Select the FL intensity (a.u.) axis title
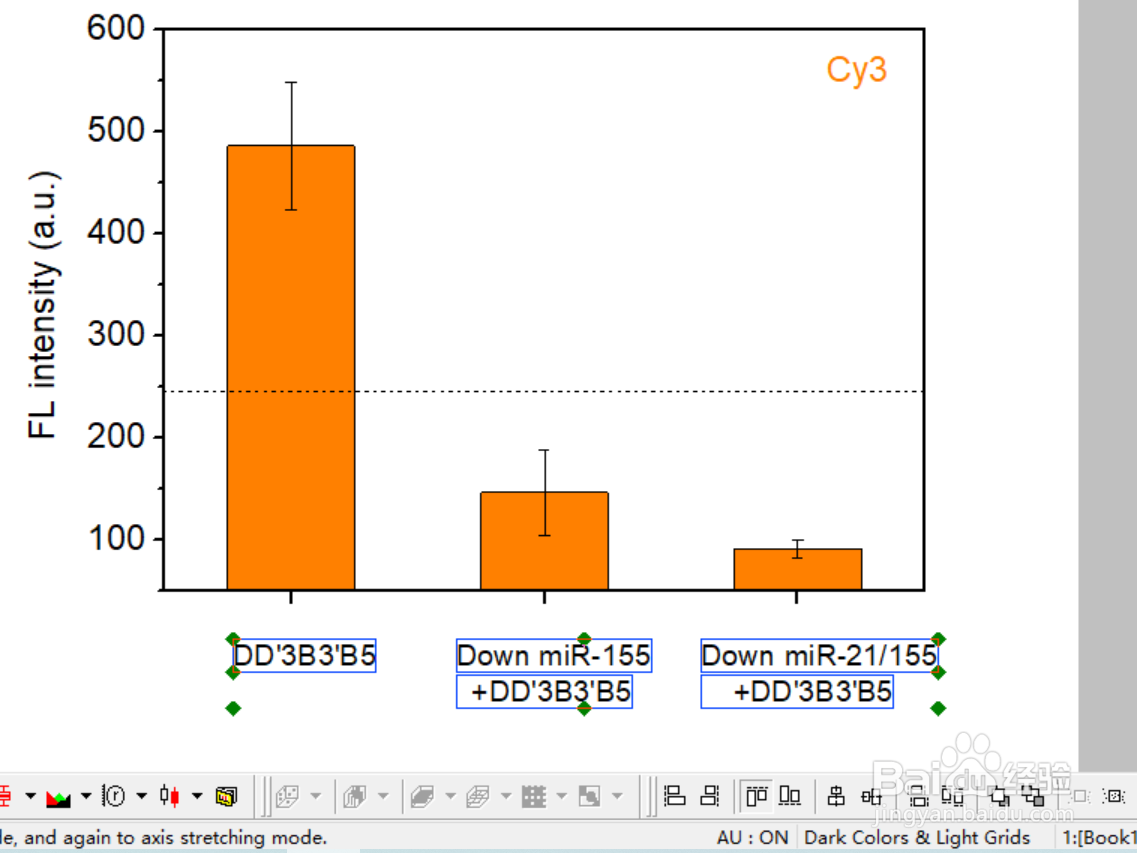 pos(43,305)
